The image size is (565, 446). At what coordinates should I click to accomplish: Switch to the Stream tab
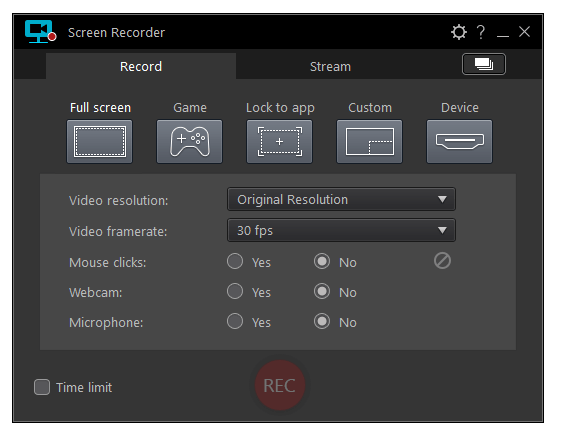click(330, 66)
